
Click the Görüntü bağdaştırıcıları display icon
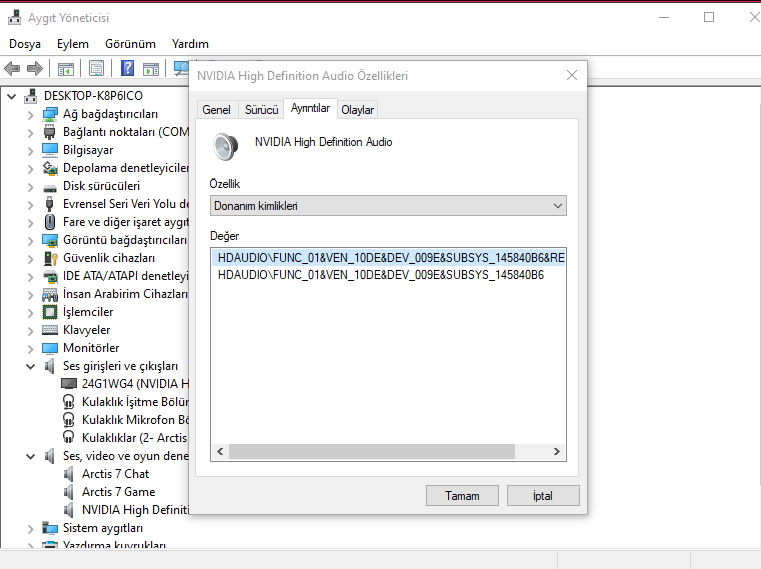click(50, 240)
